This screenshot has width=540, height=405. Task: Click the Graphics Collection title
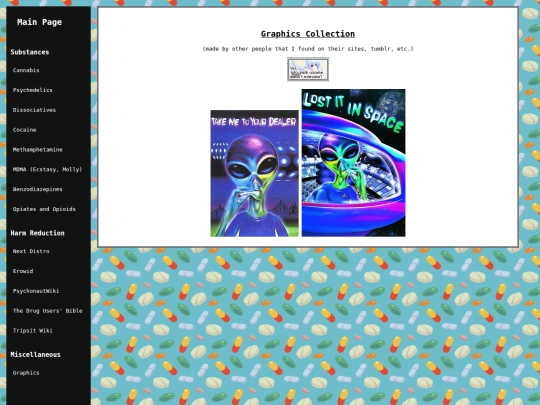tap(308, 34)
